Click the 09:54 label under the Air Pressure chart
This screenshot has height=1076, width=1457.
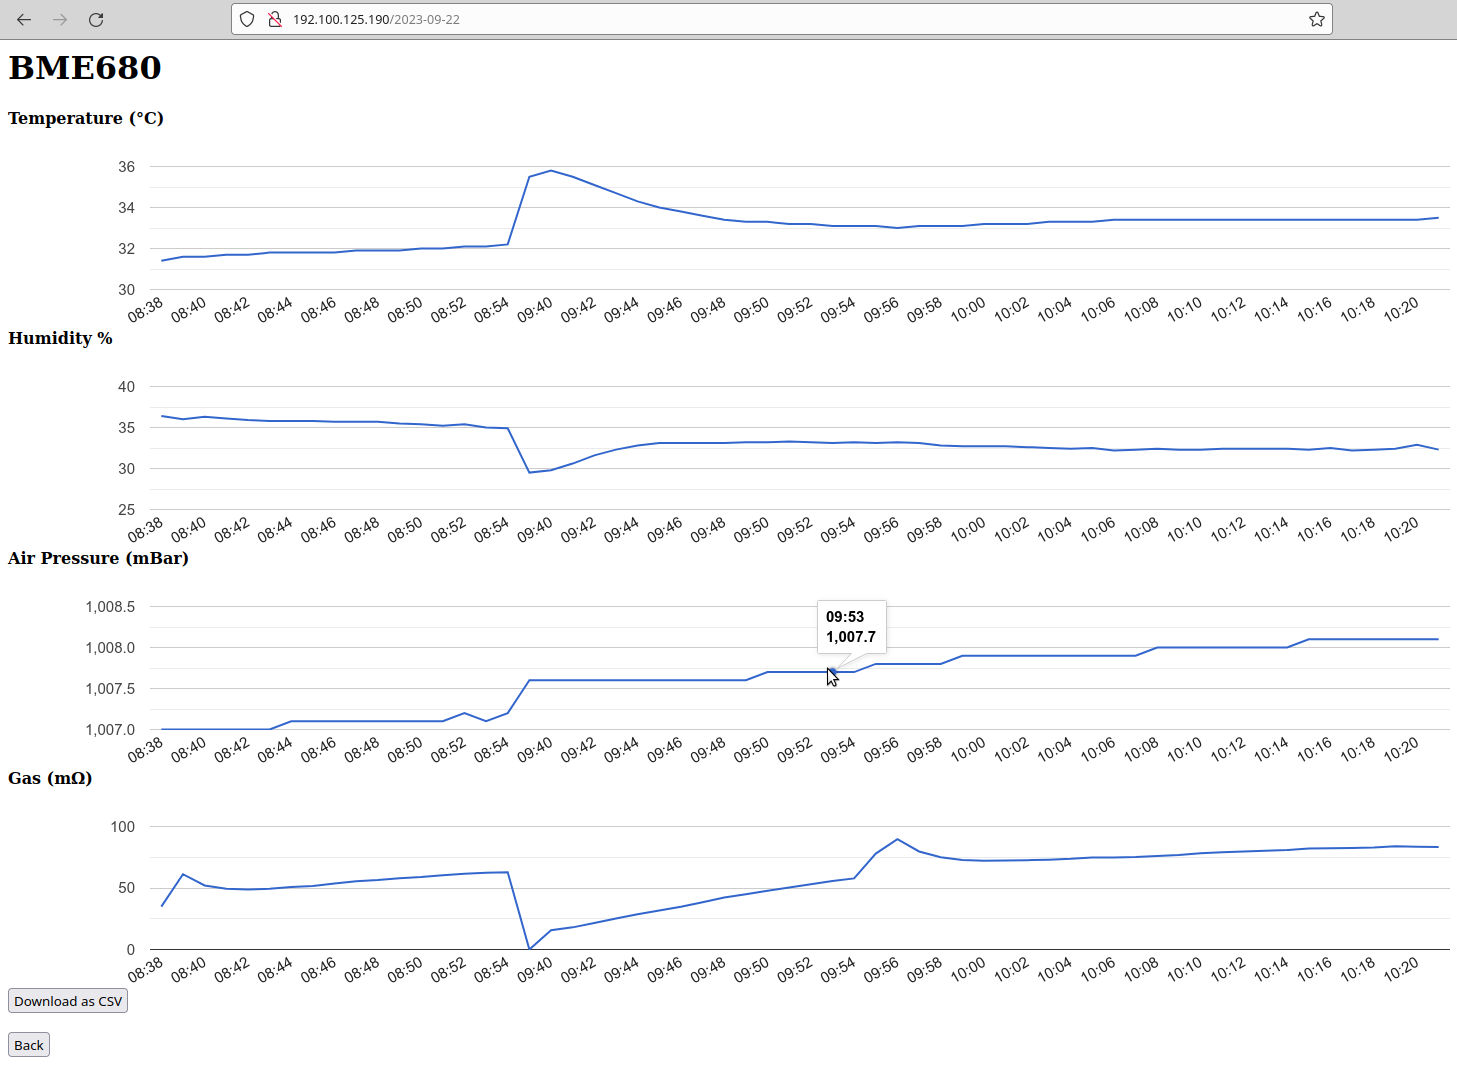[838, 750]
